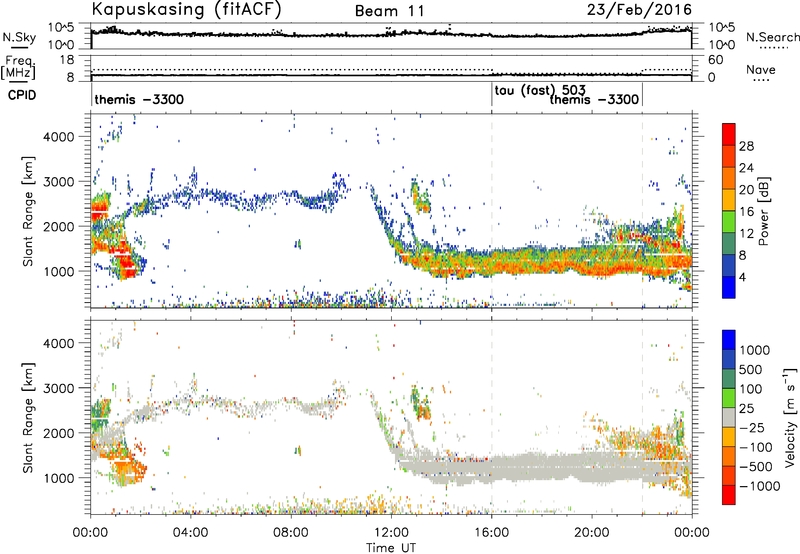Screen dimensions: 800x554
Task: Pick the red bottom segment of Velocity colorbar
Action: click(729, 495)
